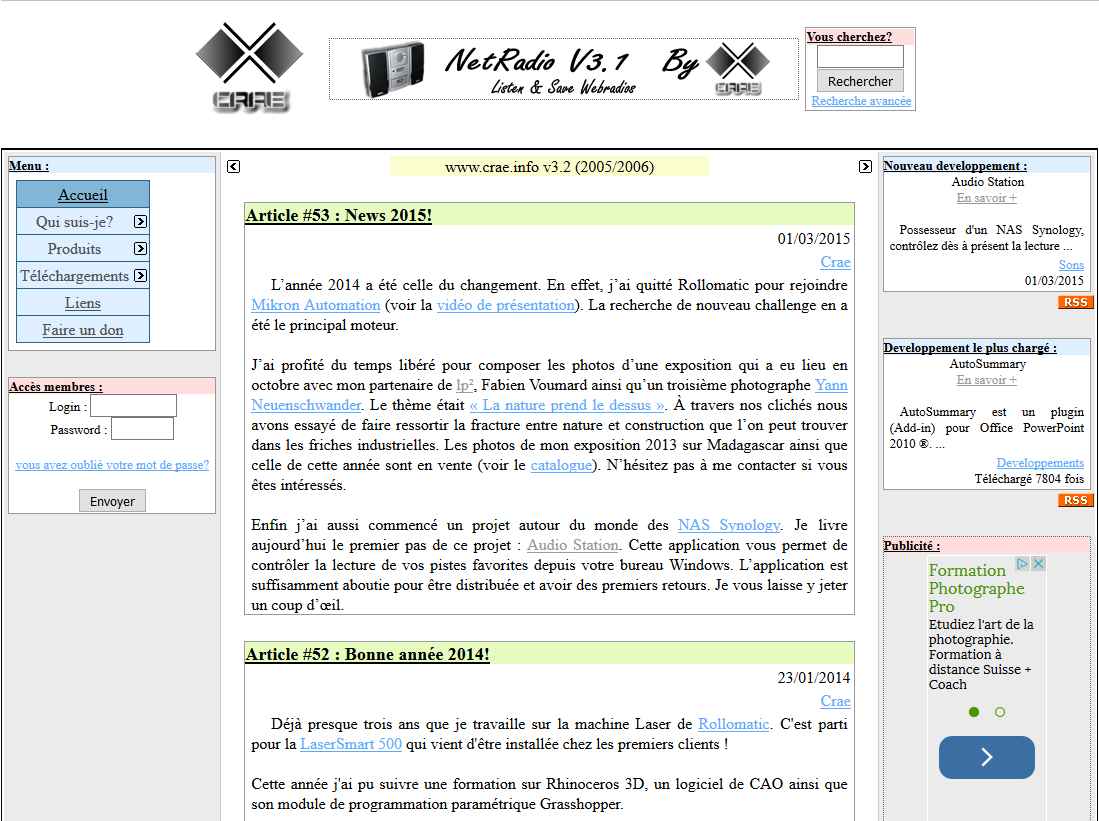This screenshot has width=1099, height=821.
Task: Open the Téléchargements menu item
Action: tap(74, 276)
